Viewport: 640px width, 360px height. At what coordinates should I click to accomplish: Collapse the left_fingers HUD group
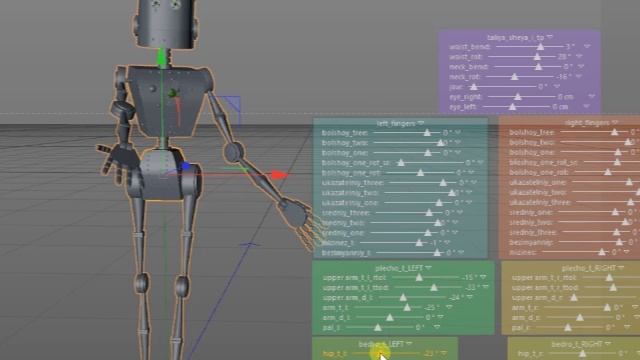(x=421, y=123)
